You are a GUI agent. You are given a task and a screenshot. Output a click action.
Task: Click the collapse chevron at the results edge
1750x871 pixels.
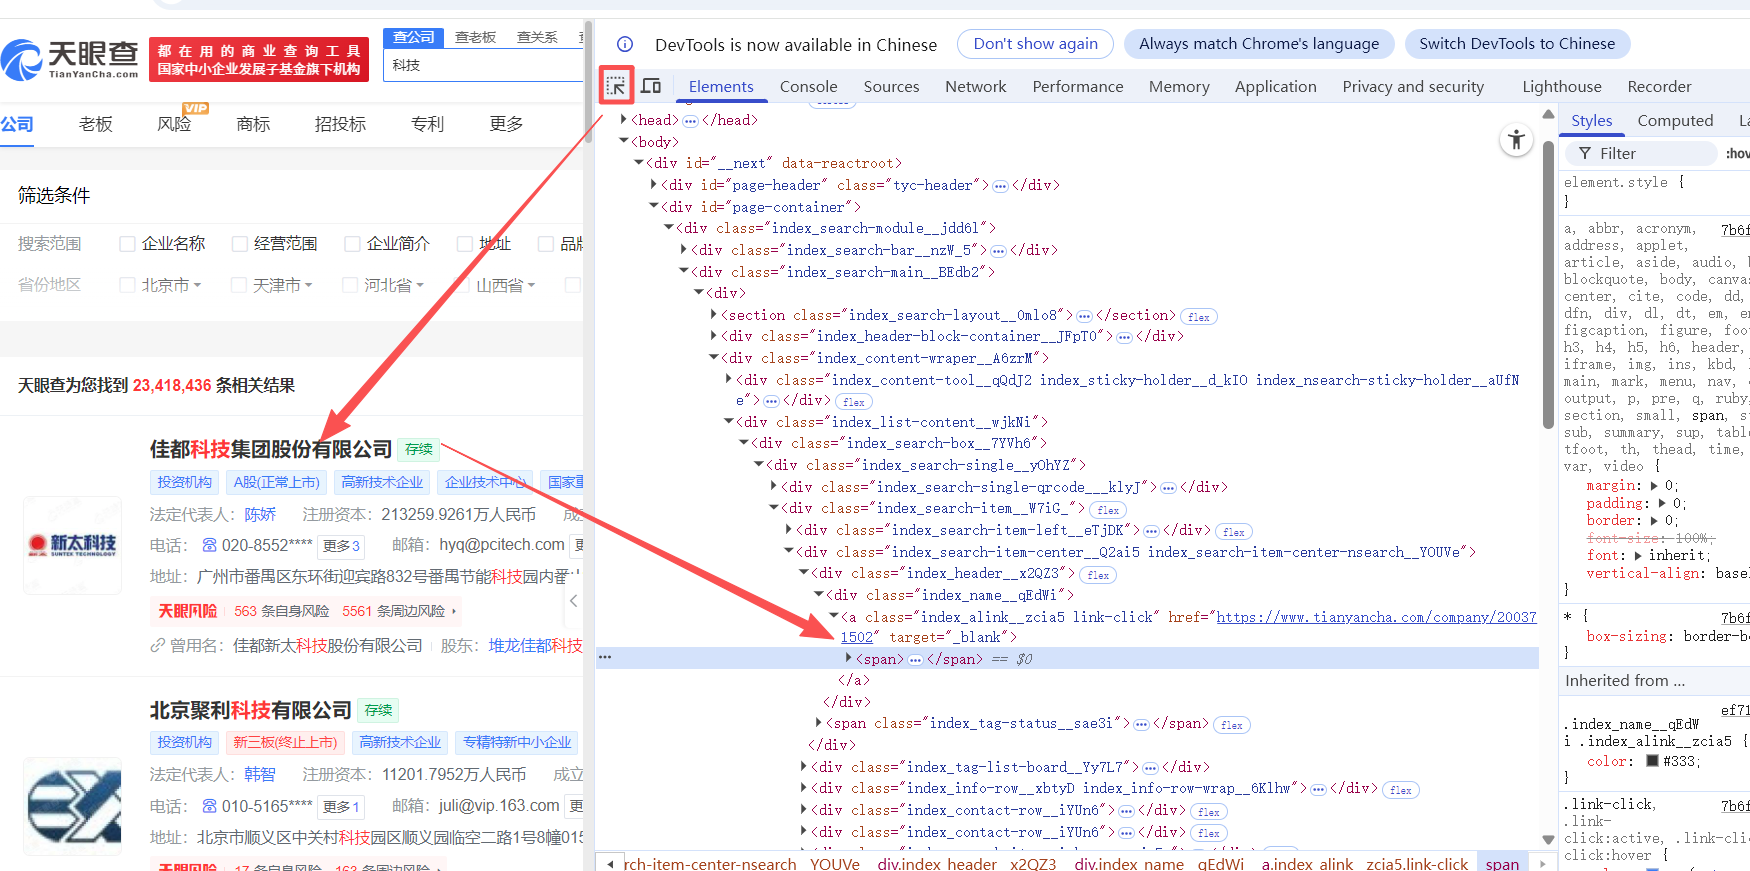573,601
